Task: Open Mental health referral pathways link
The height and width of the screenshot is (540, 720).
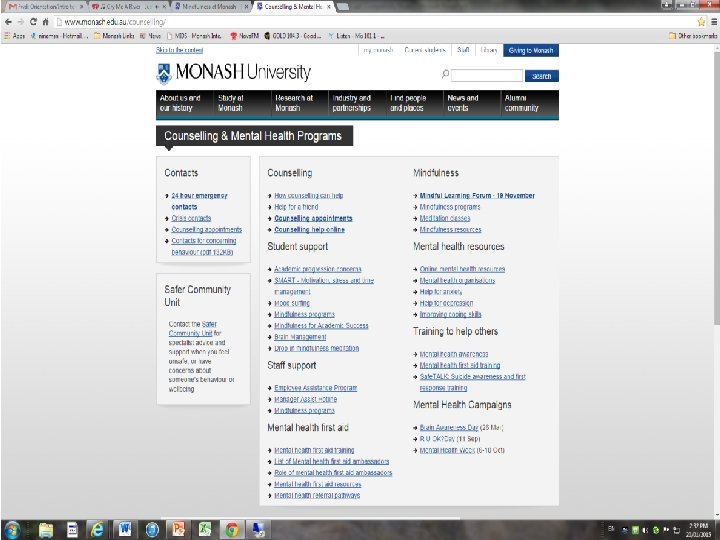Action: (317, 495)
